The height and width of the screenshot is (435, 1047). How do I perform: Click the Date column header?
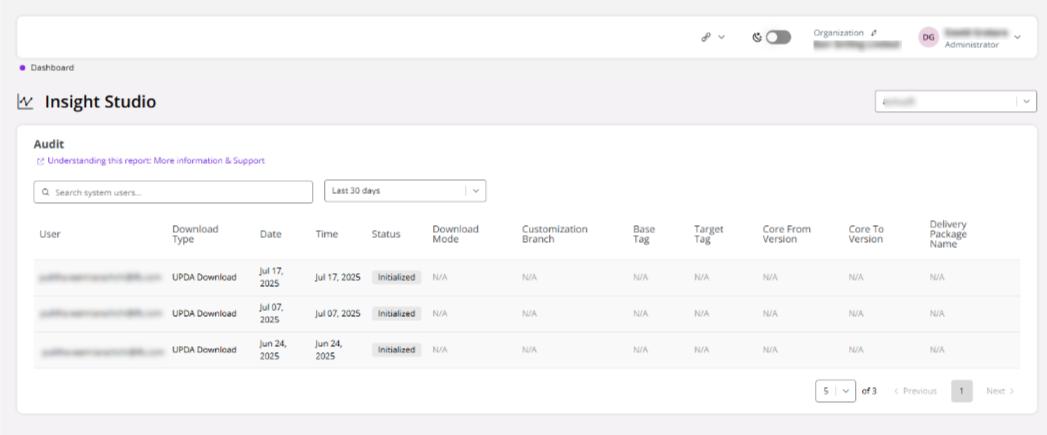click(270, 234)
